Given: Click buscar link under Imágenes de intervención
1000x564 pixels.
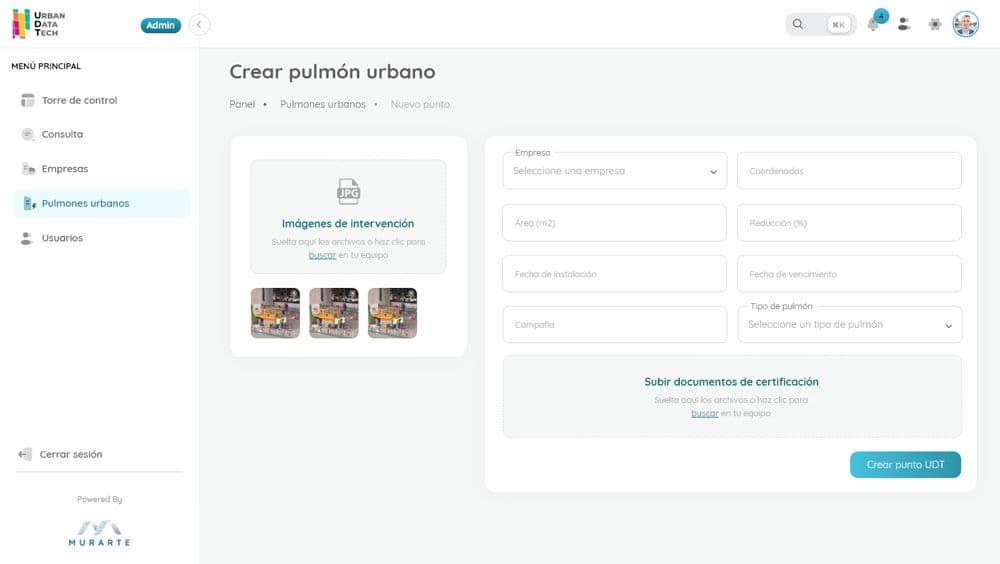Looking at the screenshot, I should (322, 255).
